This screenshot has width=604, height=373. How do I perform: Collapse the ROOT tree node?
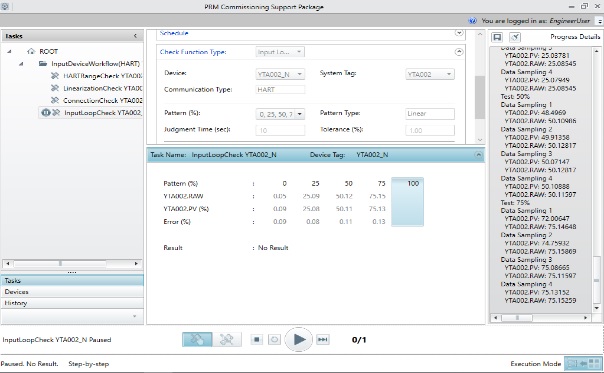click(x=9, y=51)
